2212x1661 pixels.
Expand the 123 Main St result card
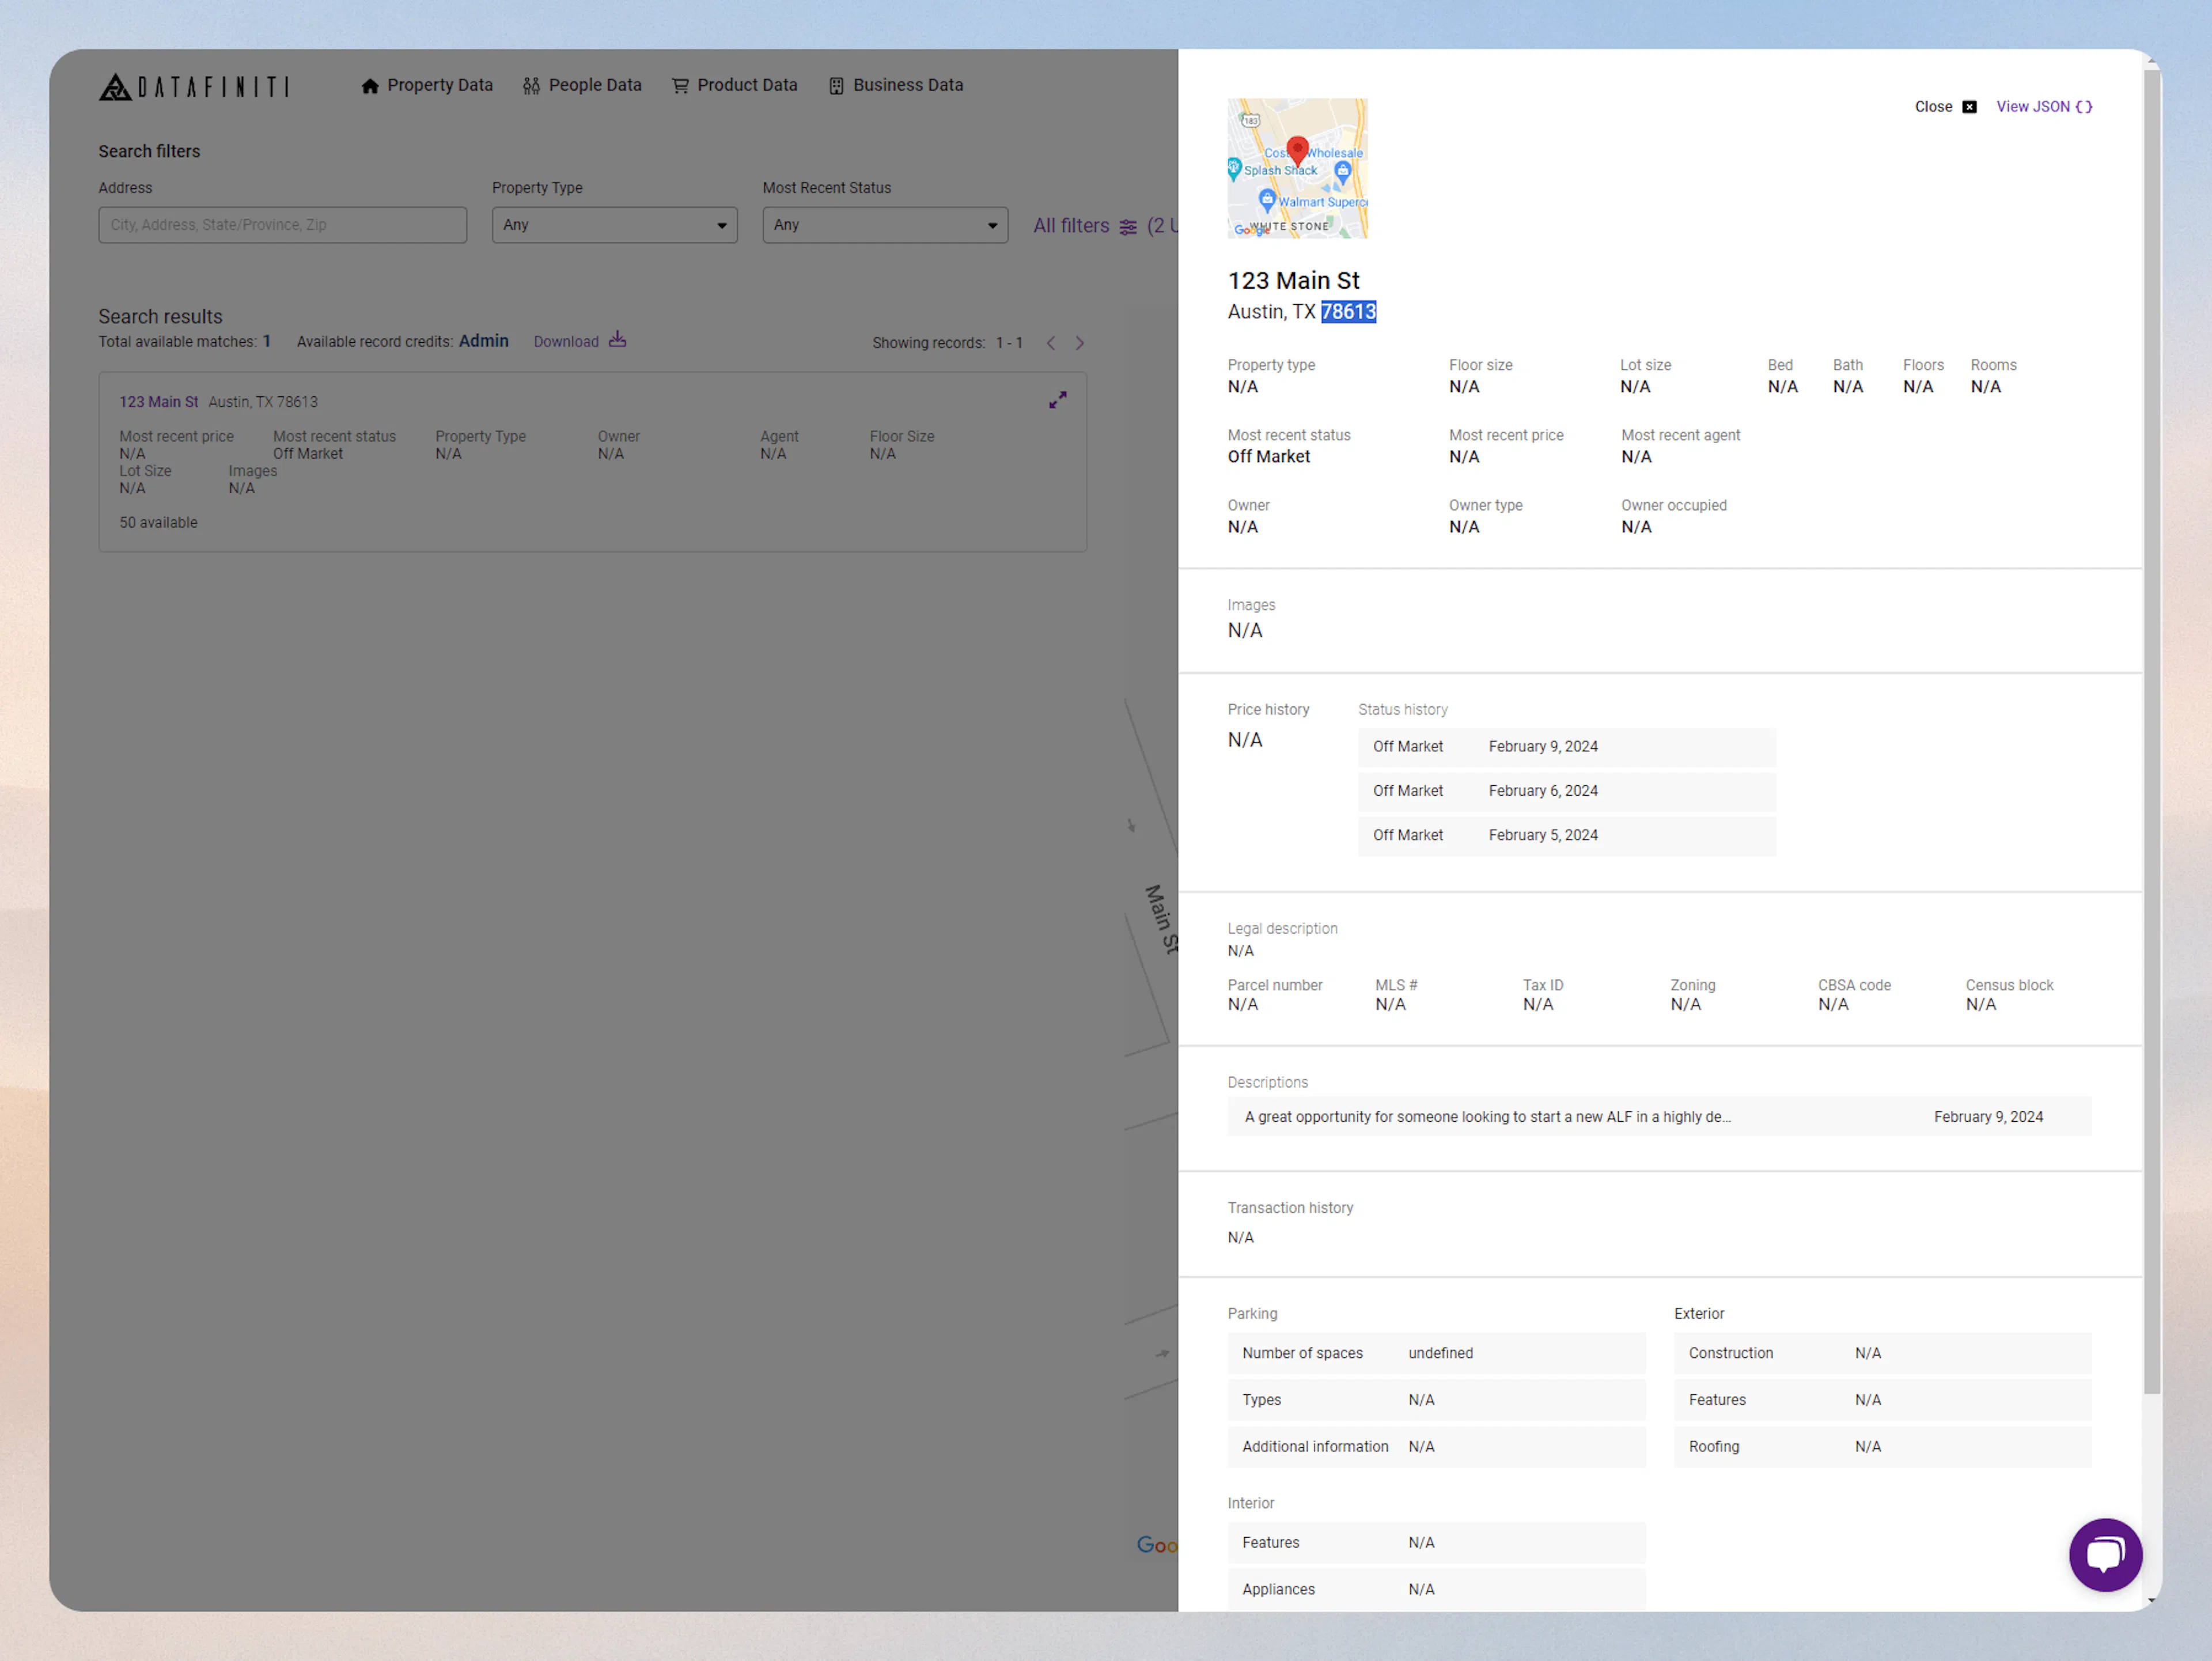pos(1058,399)
